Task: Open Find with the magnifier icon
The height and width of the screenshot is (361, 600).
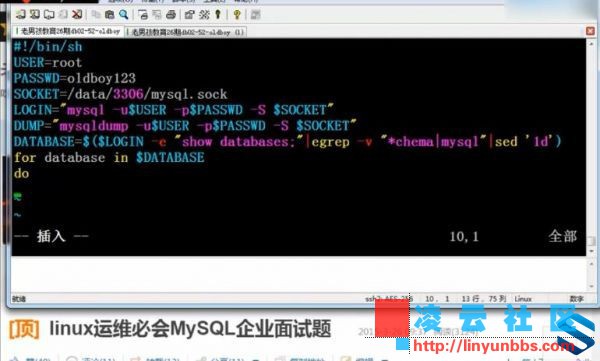Action: tap(124, 15)
